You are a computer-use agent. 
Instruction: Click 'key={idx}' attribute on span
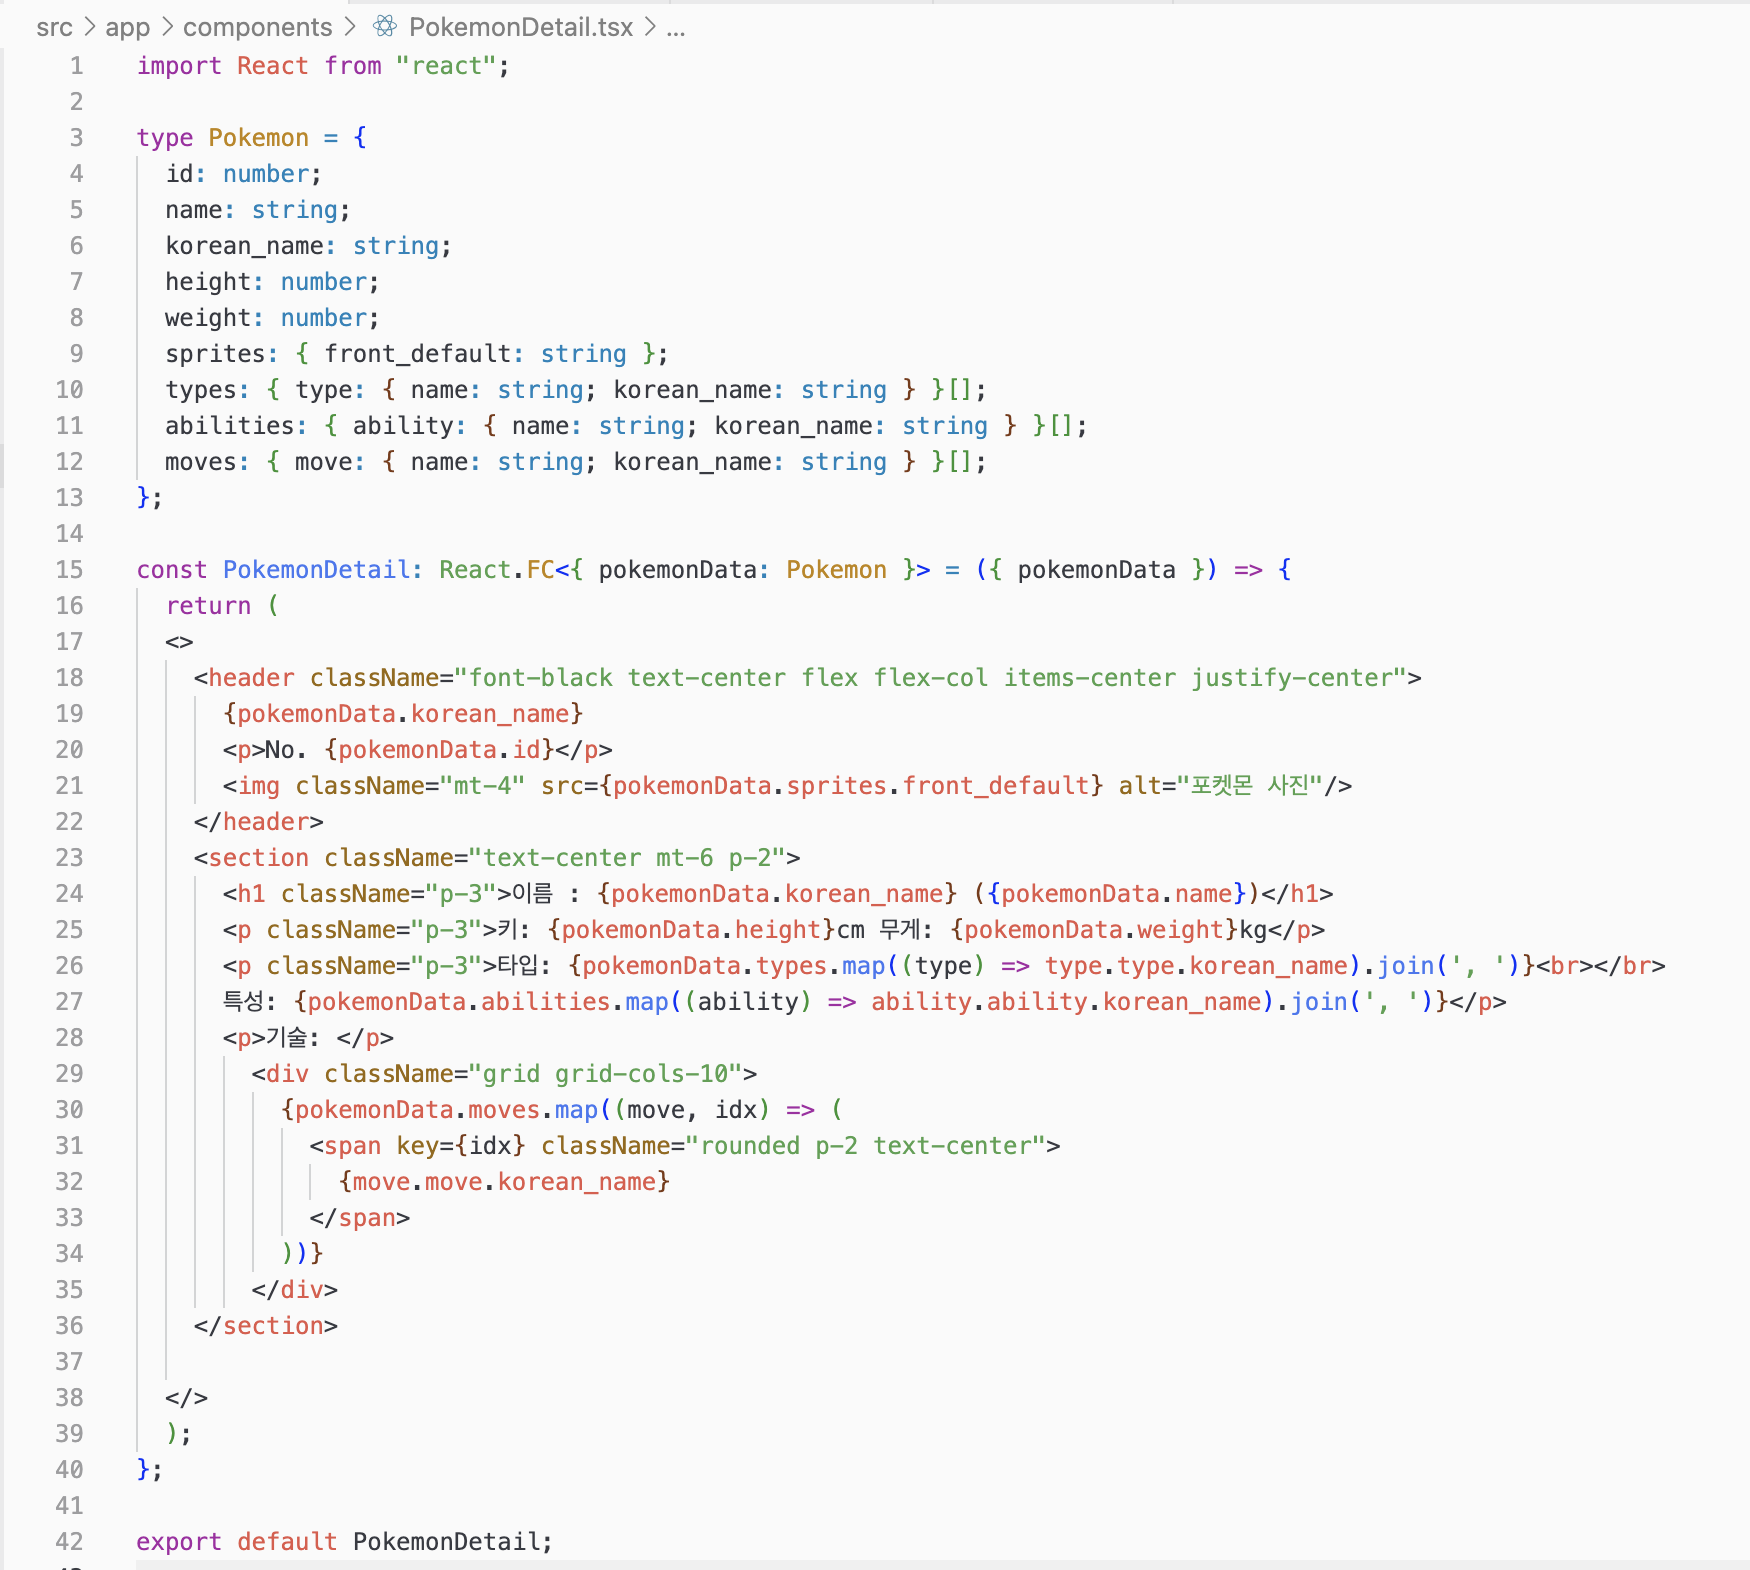click(x=461, y=1146)
